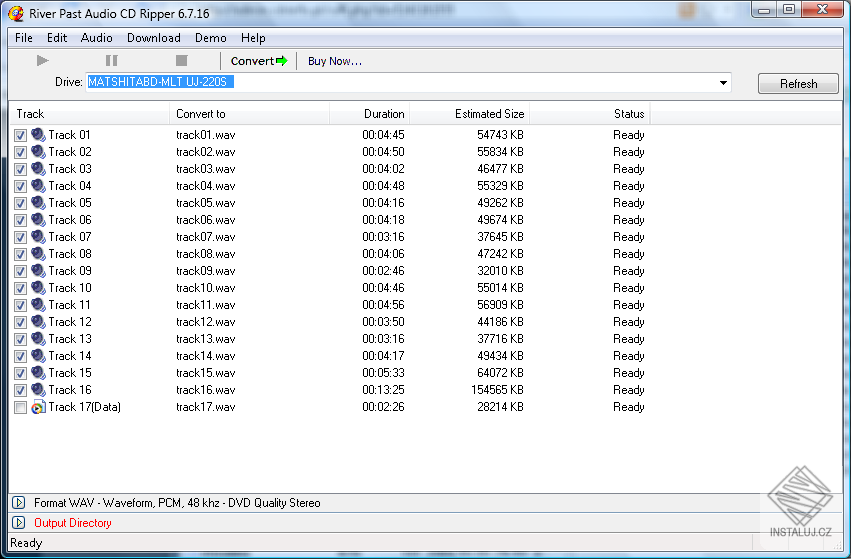Uncheck the Track 11 checkbox

20,306
